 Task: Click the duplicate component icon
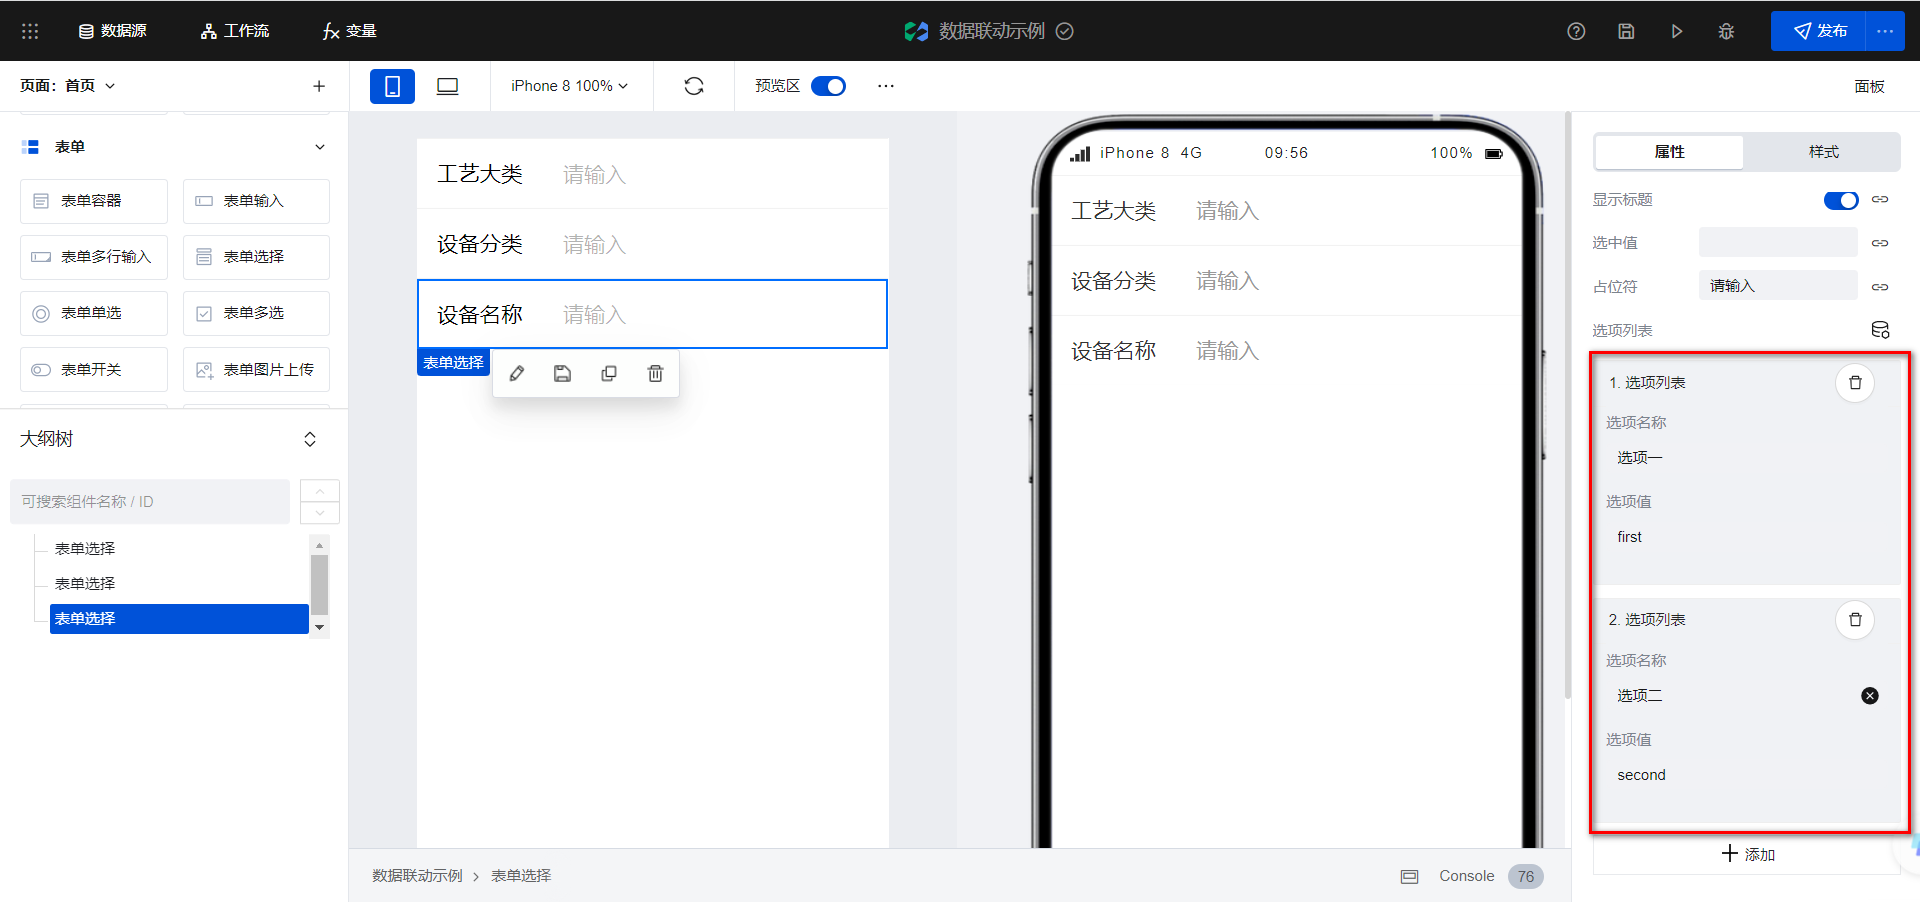(609, 373)
